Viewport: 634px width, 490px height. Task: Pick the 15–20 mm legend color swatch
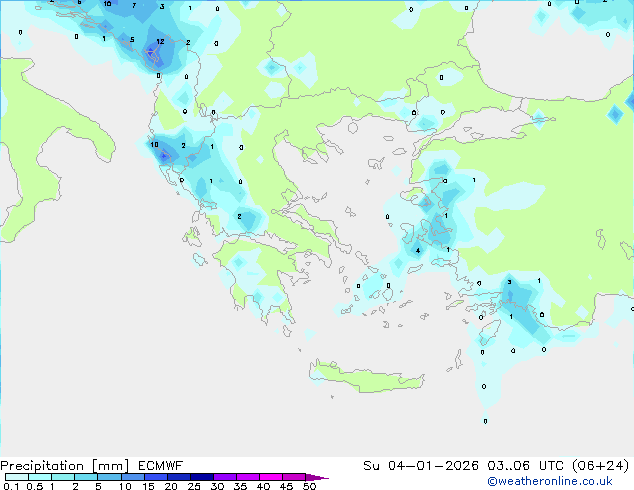[x=156, y=477]
